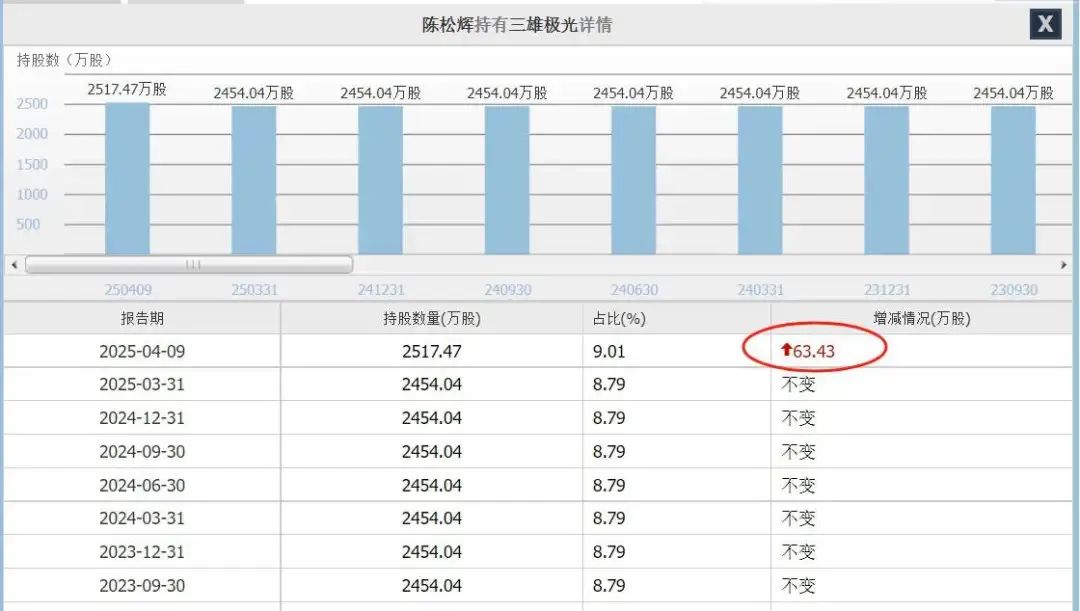Select the chart bar above 240930
Image resolution: width=1080 pixels, height=611 pixels.
[x=507, y=180]
